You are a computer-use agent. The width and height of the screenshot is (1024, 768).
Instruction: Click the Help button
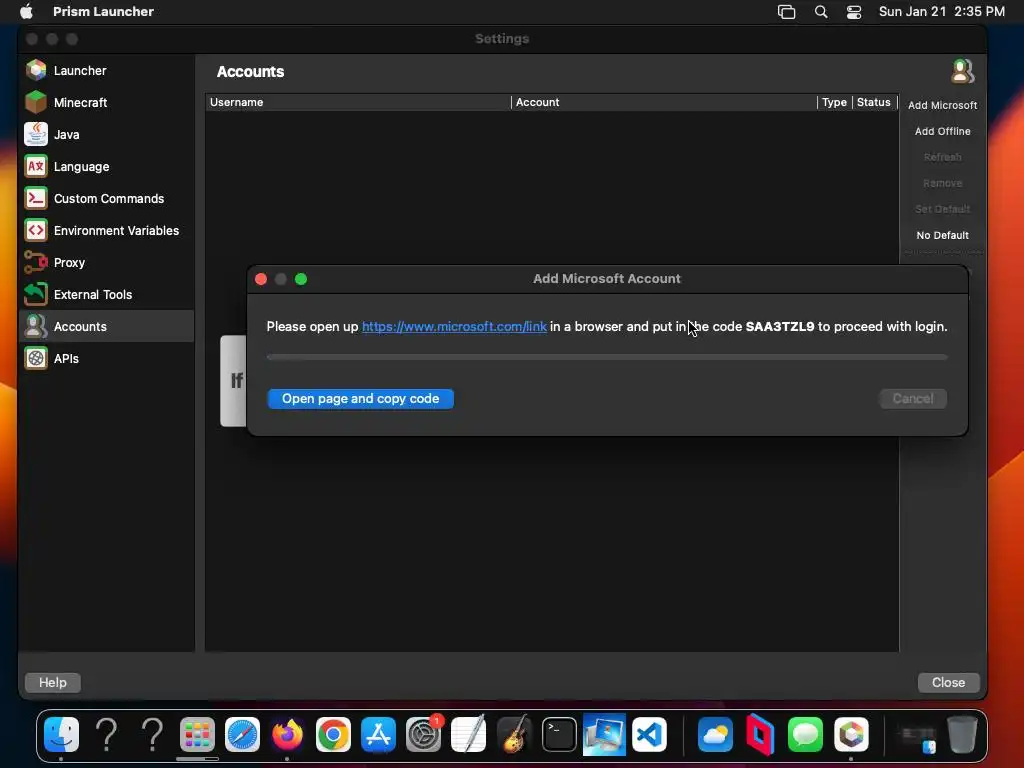pos(52,682)
